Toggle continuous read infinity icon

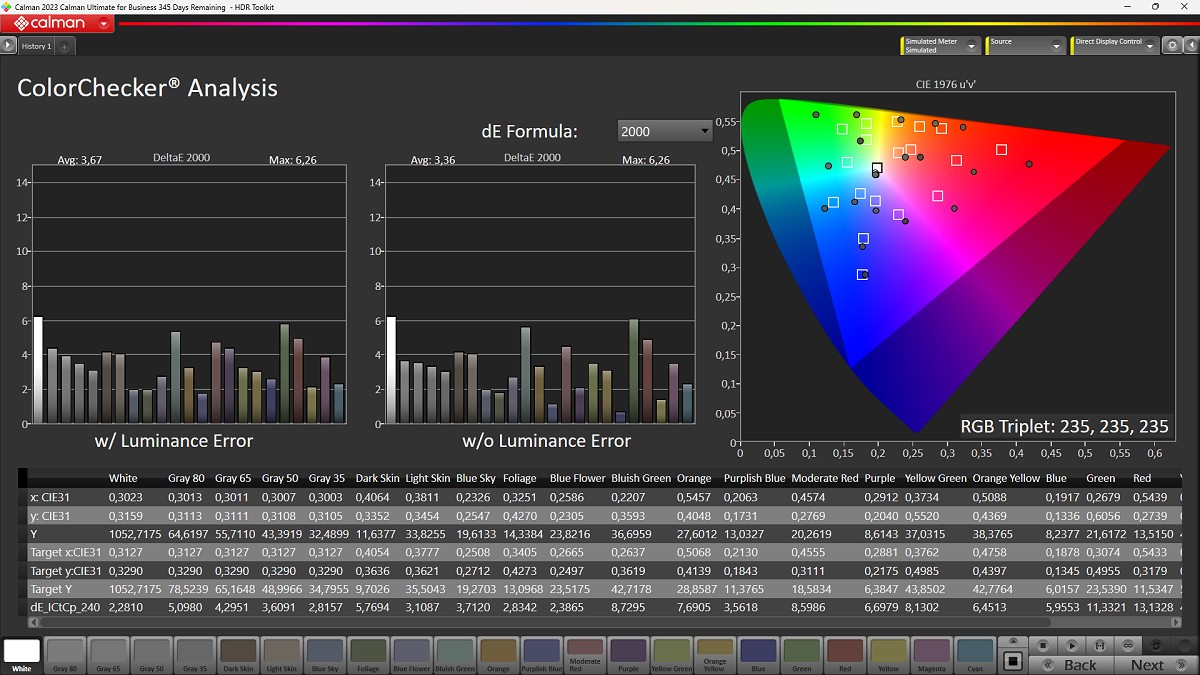(x=1127, y=645)
